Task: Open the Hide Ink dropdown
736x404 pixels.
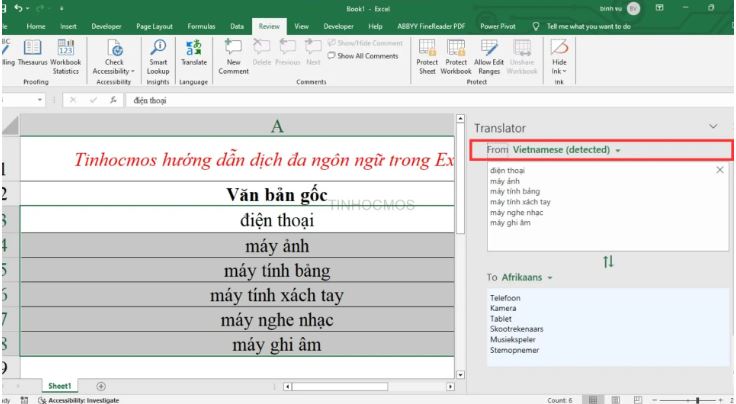Action: coord(559,57)
